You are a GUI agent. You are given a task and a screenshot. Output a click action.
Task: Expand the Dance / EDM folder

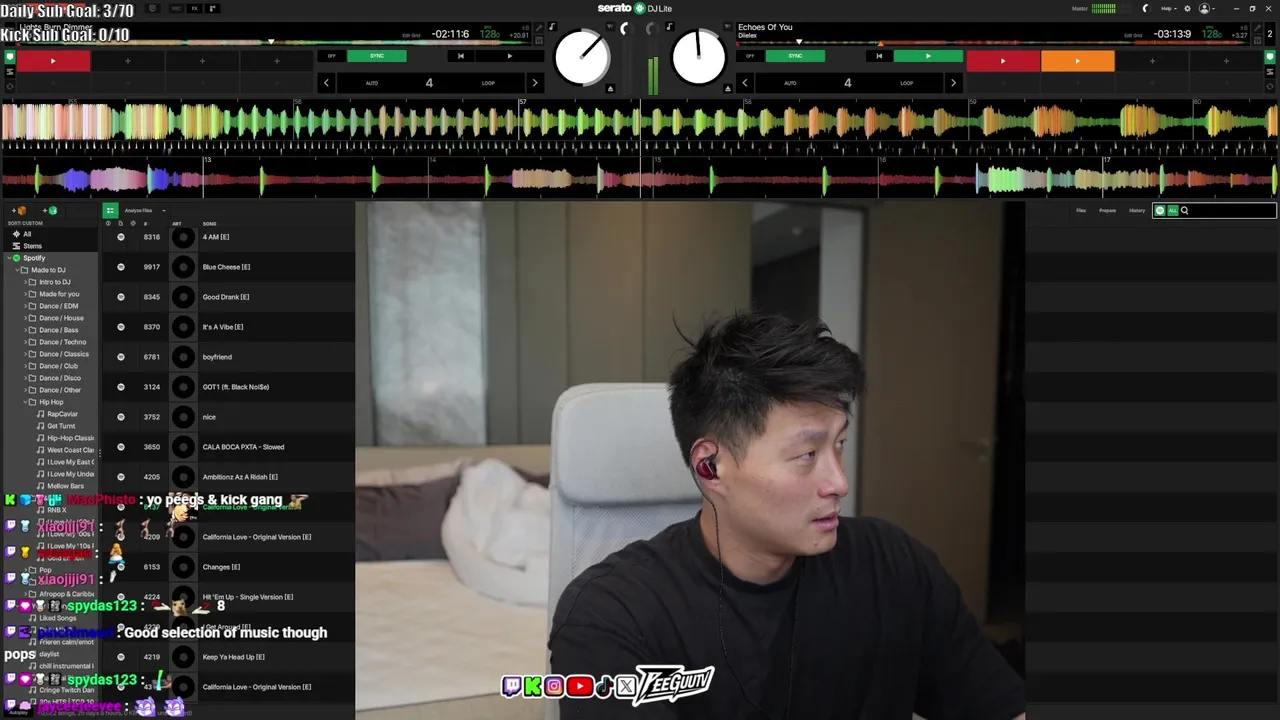(25, 306)
